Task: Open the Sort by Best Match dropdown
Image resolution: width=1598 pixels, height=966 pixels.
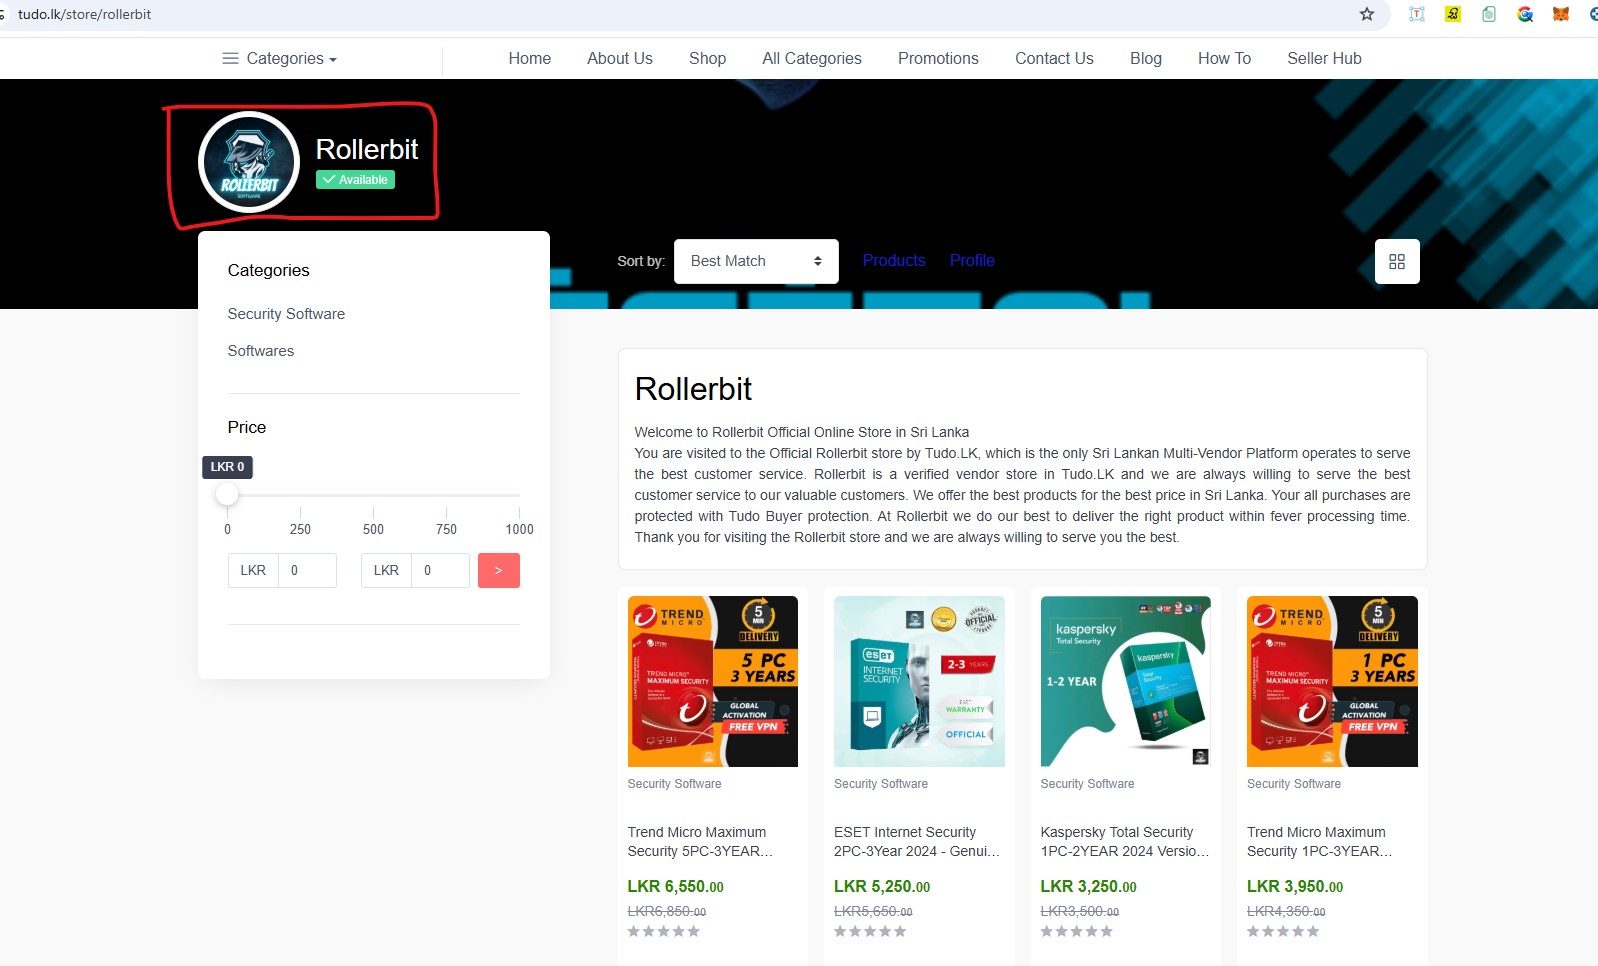Action: point(756,261)
